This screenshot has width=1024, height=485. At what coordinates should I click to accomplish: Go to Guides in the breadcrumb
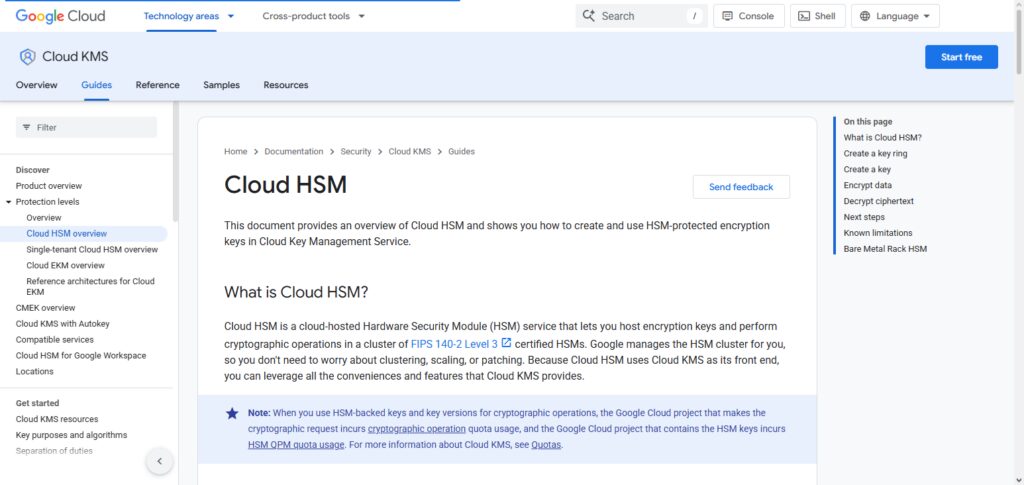tap(461, 151)
